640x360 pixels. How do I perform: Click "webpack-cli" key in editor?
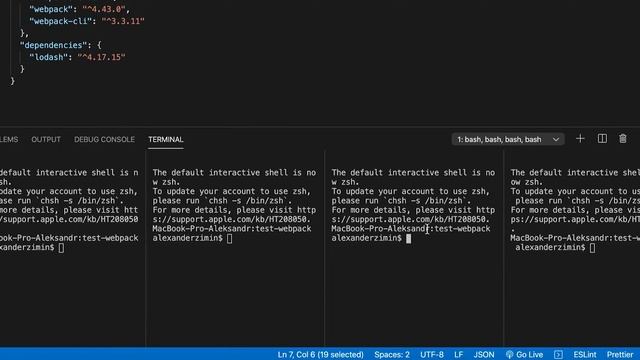pyautogui.click(x=61, y=21)
